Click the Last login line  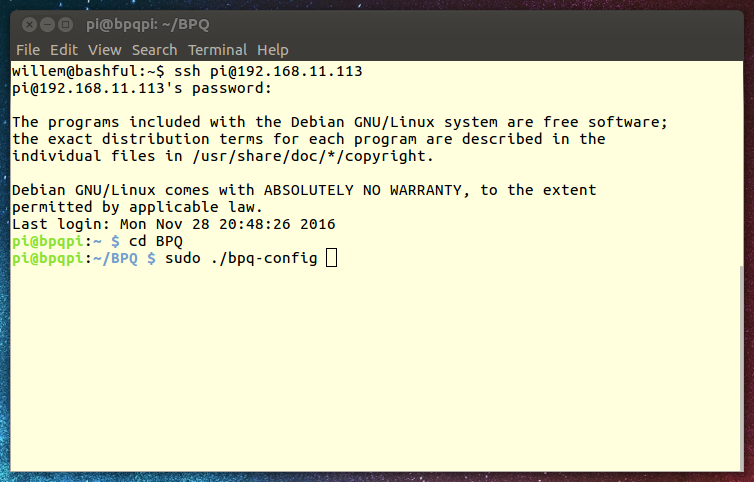click(174, 224)
